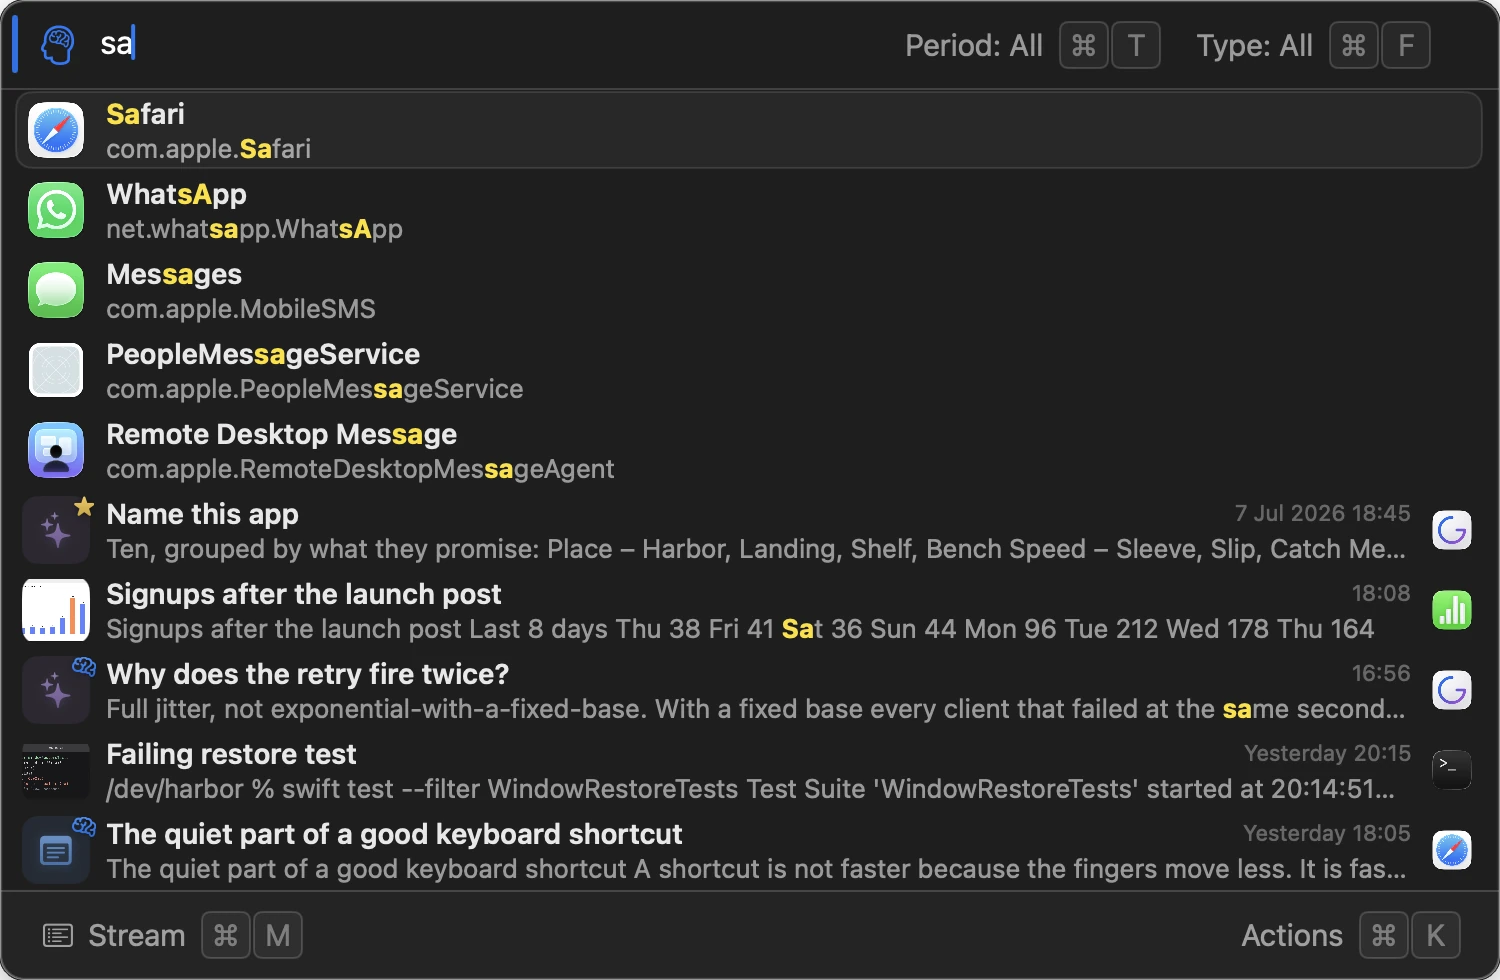Click the Safari compass app icon in first row

point(56,130)
